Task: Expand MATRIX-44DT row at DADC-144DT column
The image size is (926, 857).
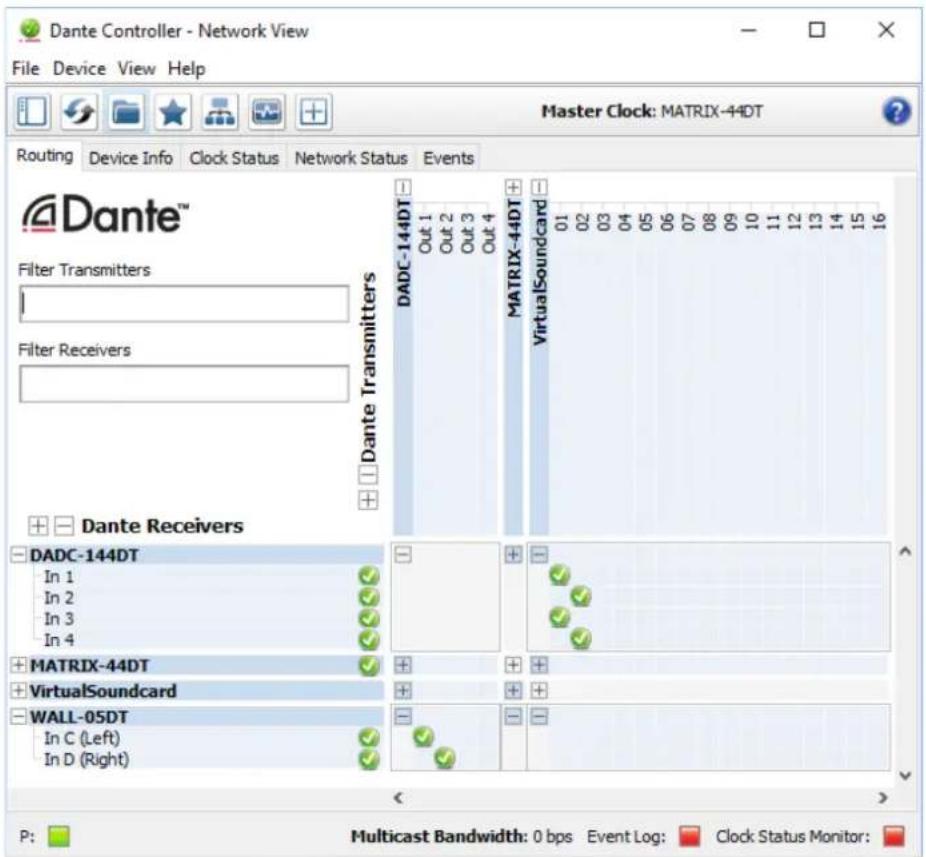Action: [x=403, y=665]
